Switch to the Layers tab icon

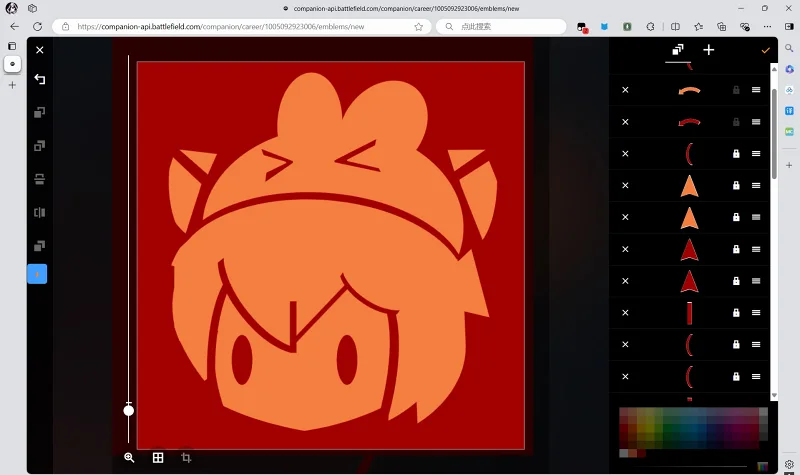[x=678, y=50]
